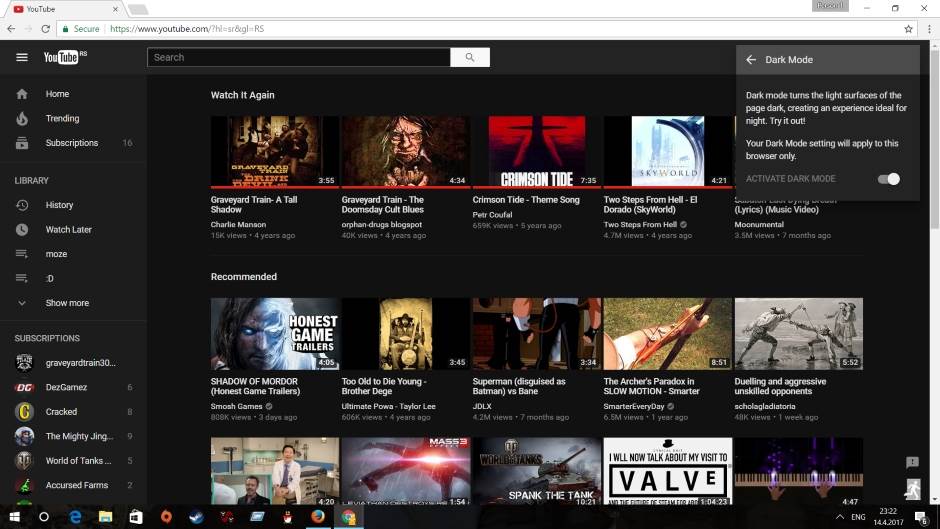Click inside the Search field
This screenshot has height=529, width=940.
pyautogui.click(x=299, y=58)
